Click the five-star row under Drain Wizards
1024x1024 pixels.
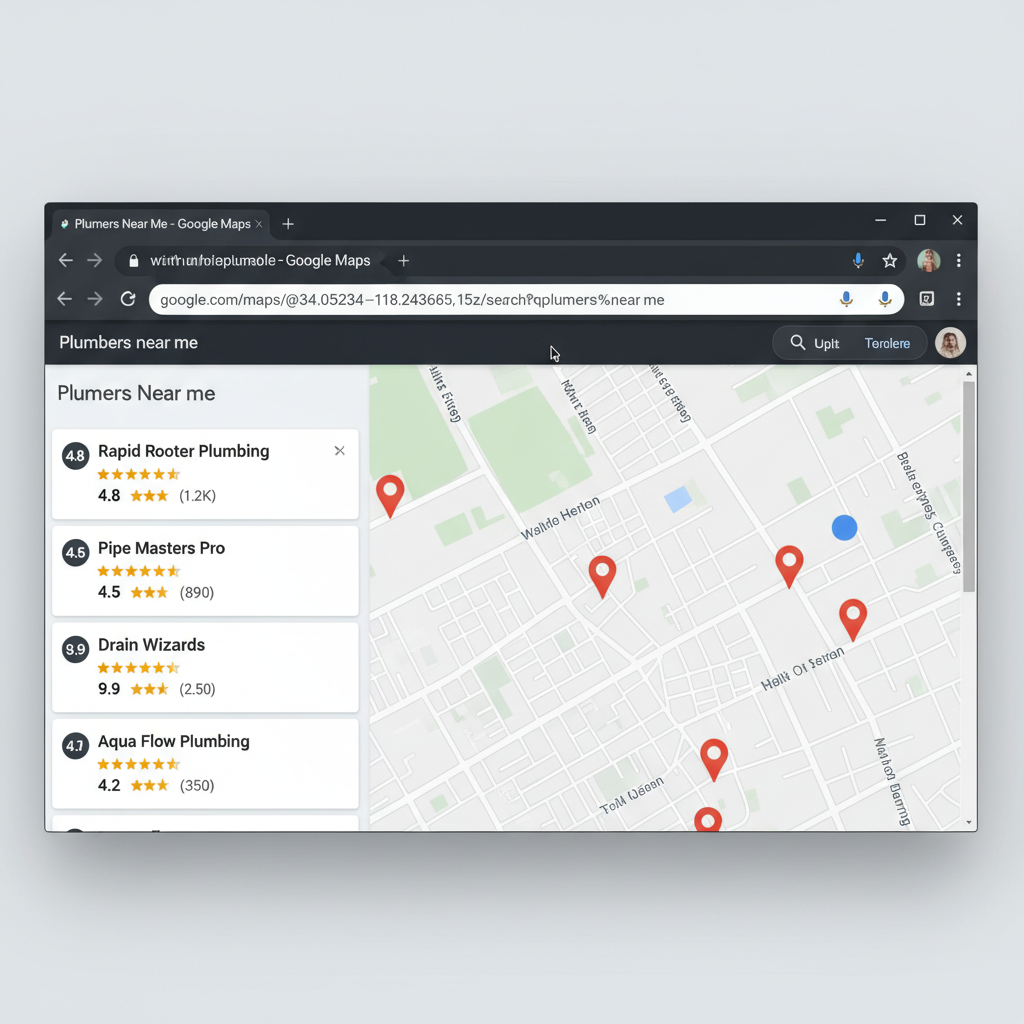138,667
